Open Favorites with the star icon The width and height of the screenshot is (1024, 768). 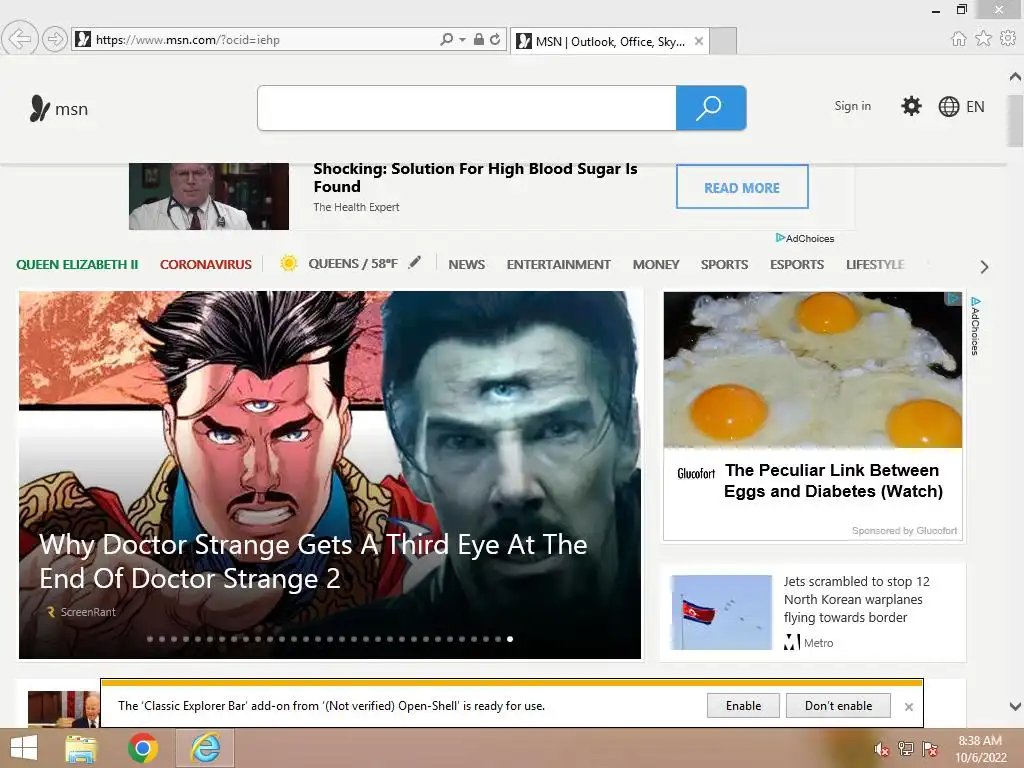983,39
